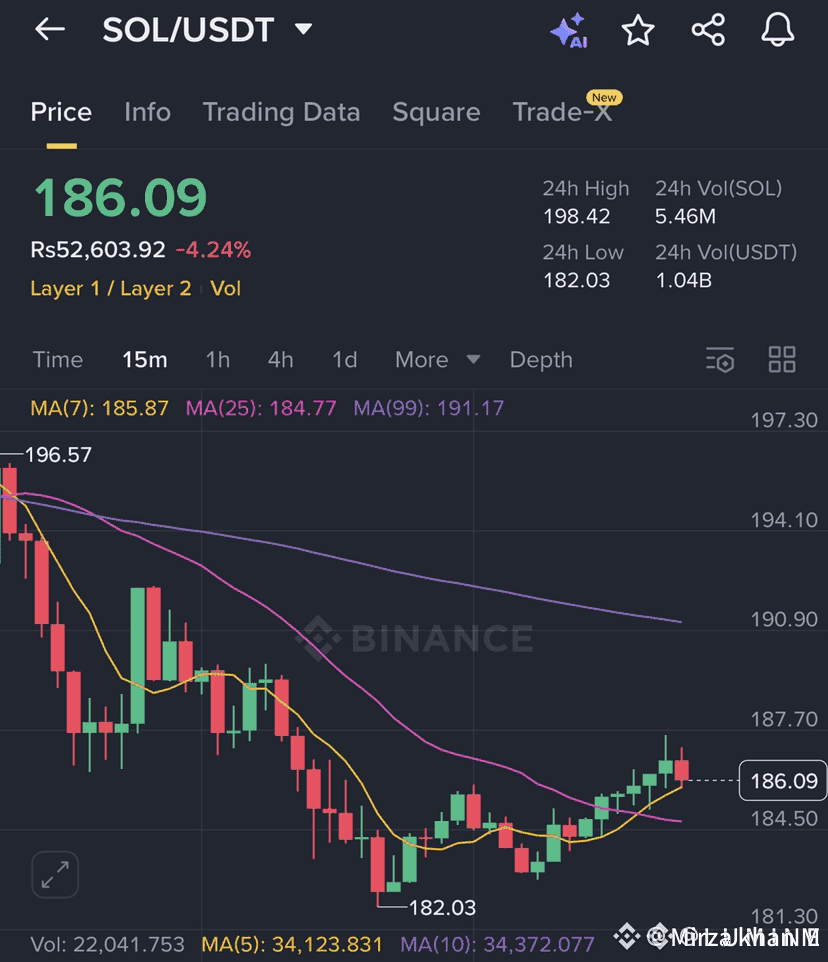Select the Time chart interval
The image size is (828, 962).
point(58,360)
